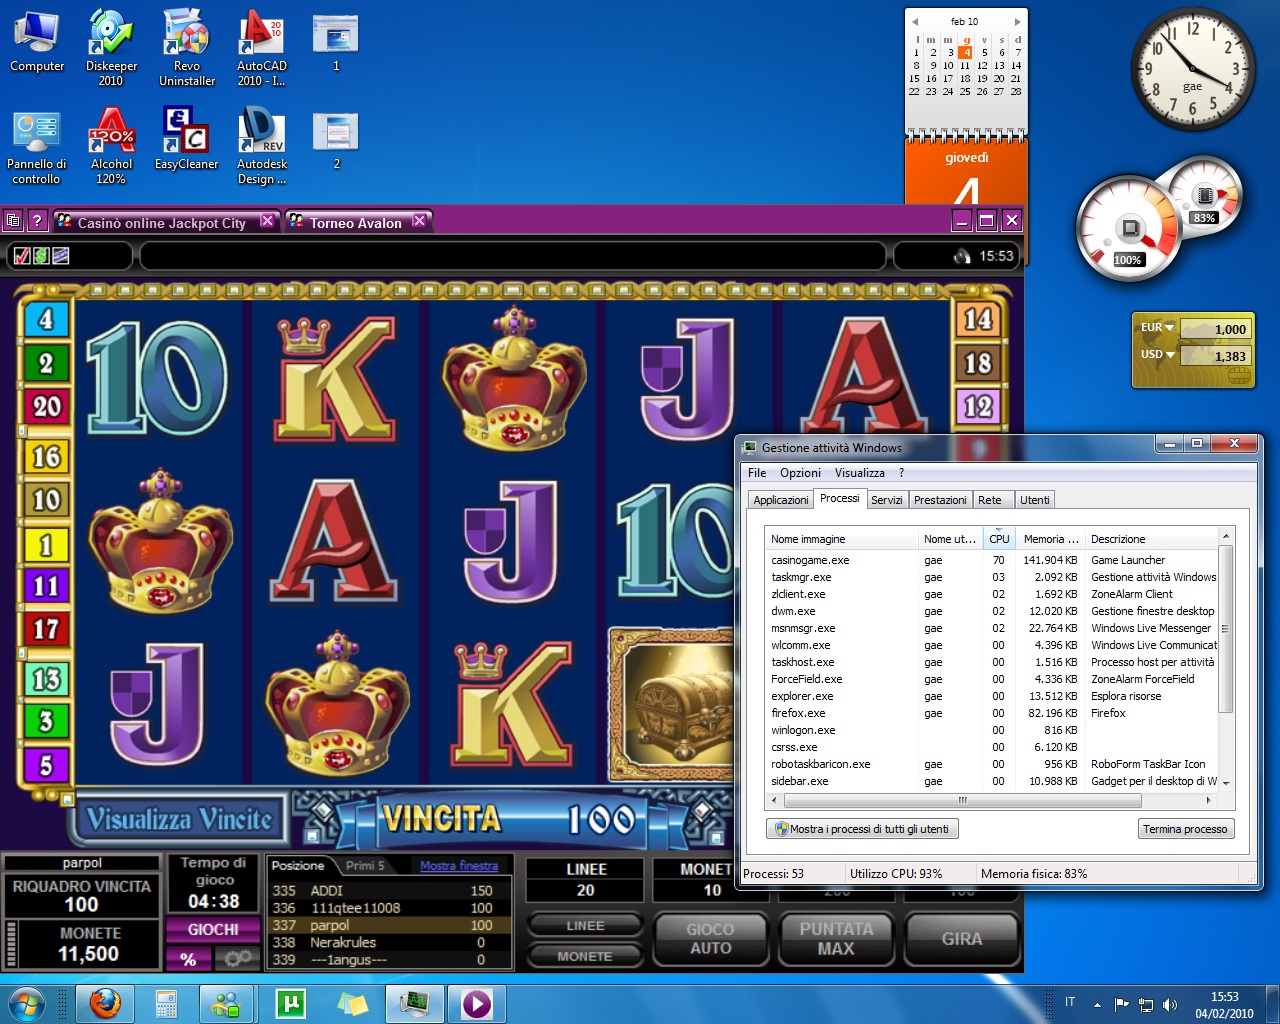Open the Opzioni menu in Task Manager
The height and width of the screenshot is (1024, 1280).
click(800, 473)
